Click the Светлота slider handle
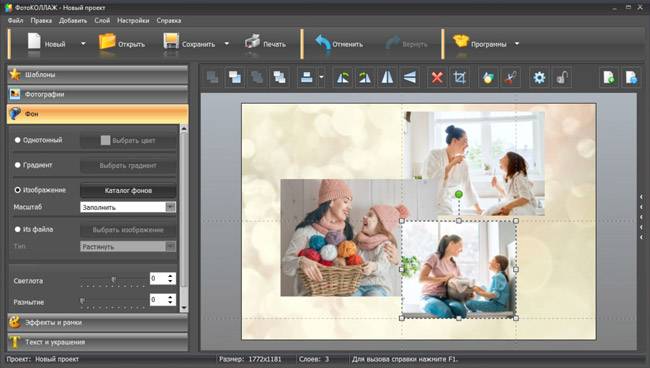Screen dimensions: 650x368 point(114,280)
